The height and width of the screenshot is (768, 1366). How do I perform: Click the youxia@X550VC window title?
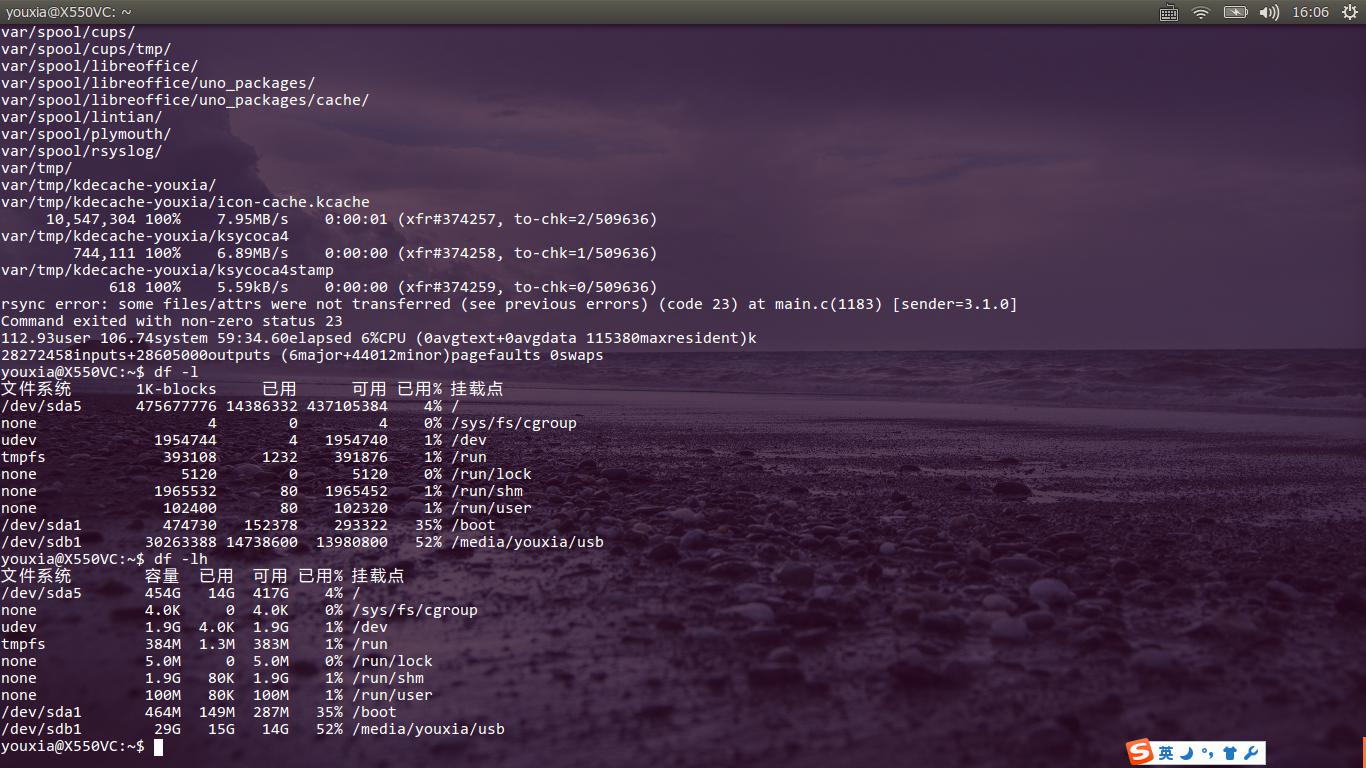click(68, 12)
